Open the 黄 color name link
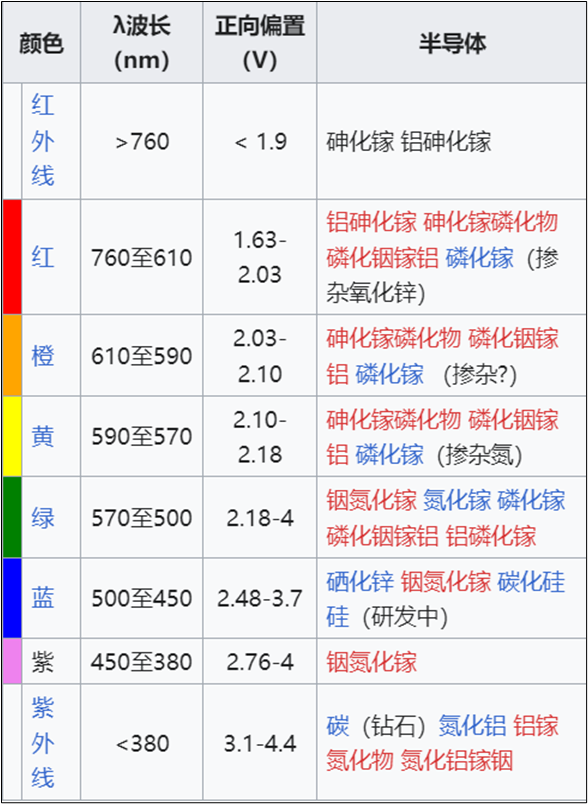The image size is (588, 804). point(43,436)
